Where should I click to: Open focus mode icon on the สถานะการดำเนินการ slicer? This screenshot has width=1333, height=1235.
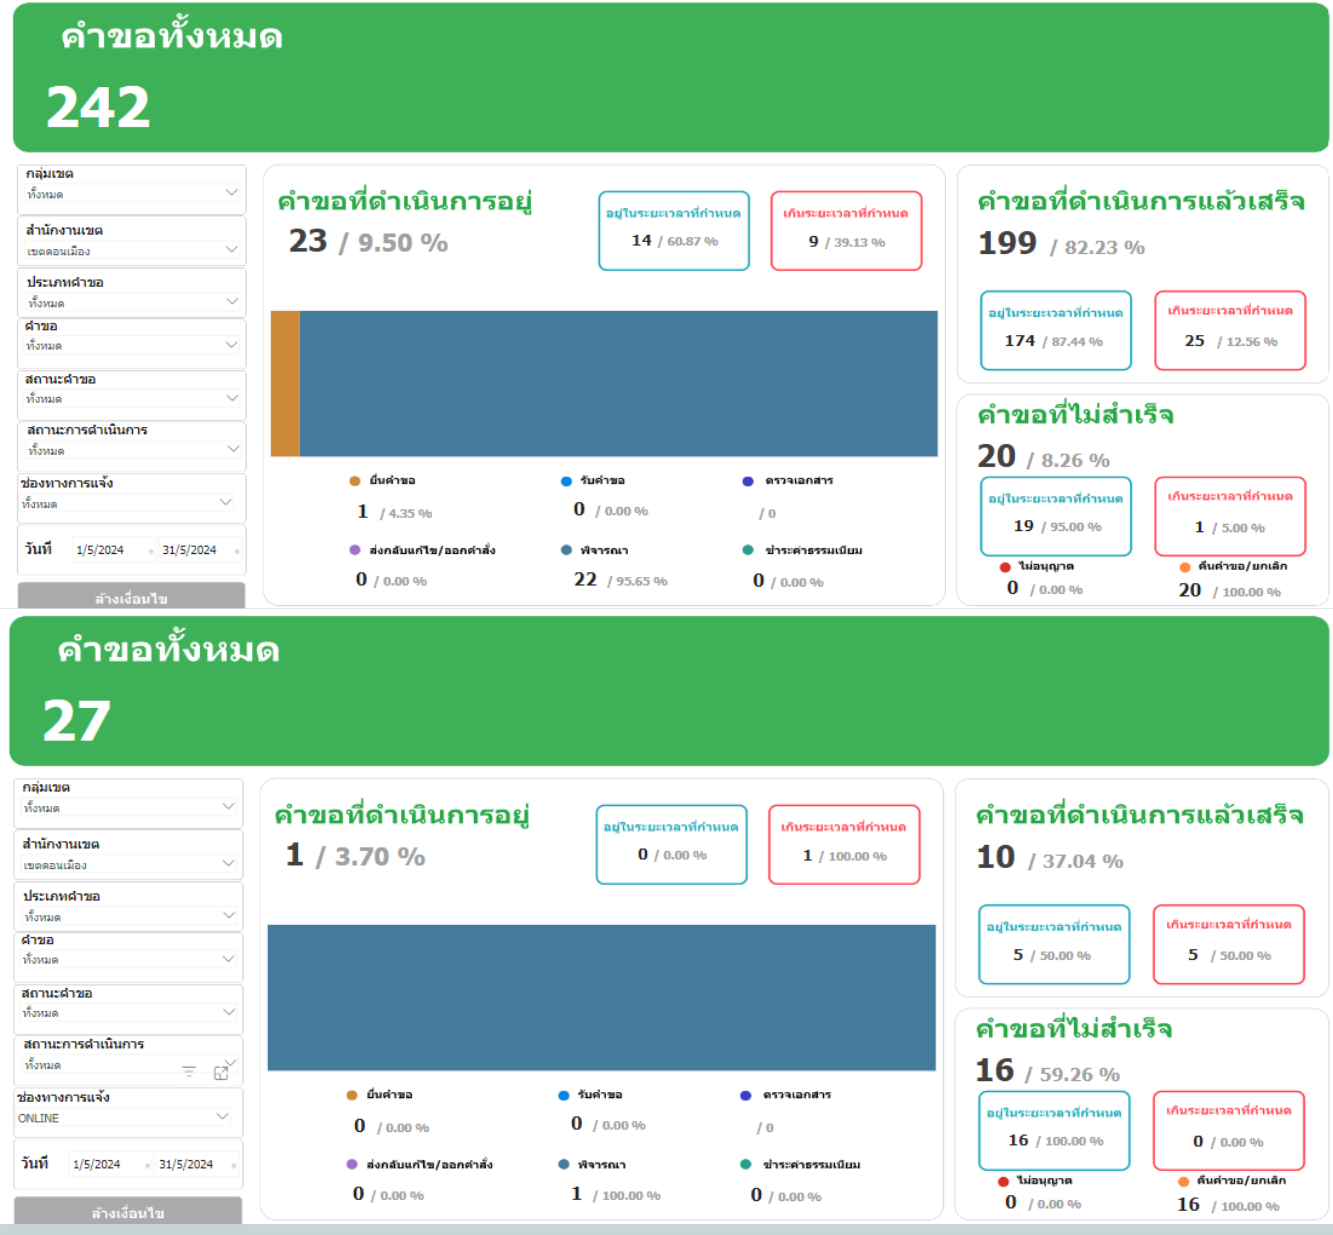pos(221,1073)
